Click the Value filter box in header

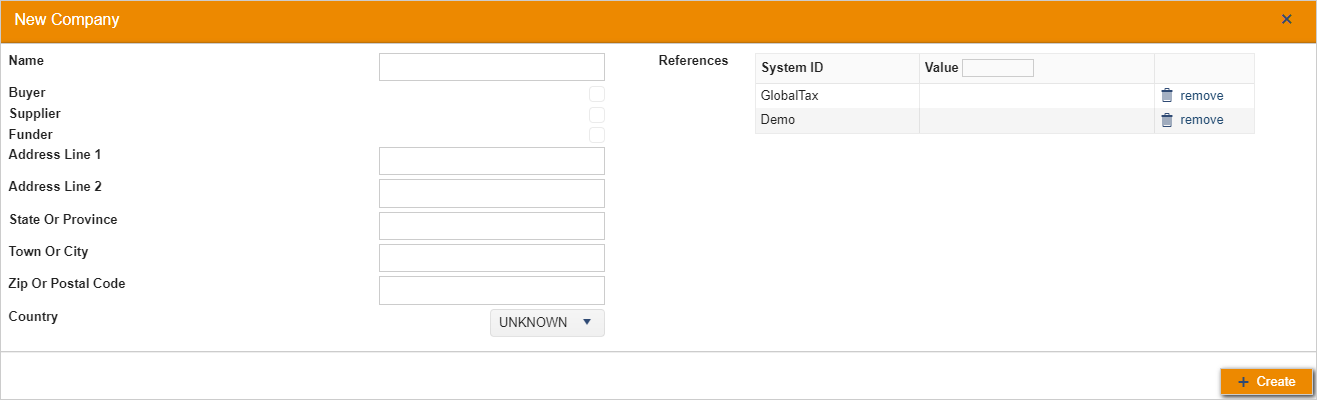pos(997,68)
